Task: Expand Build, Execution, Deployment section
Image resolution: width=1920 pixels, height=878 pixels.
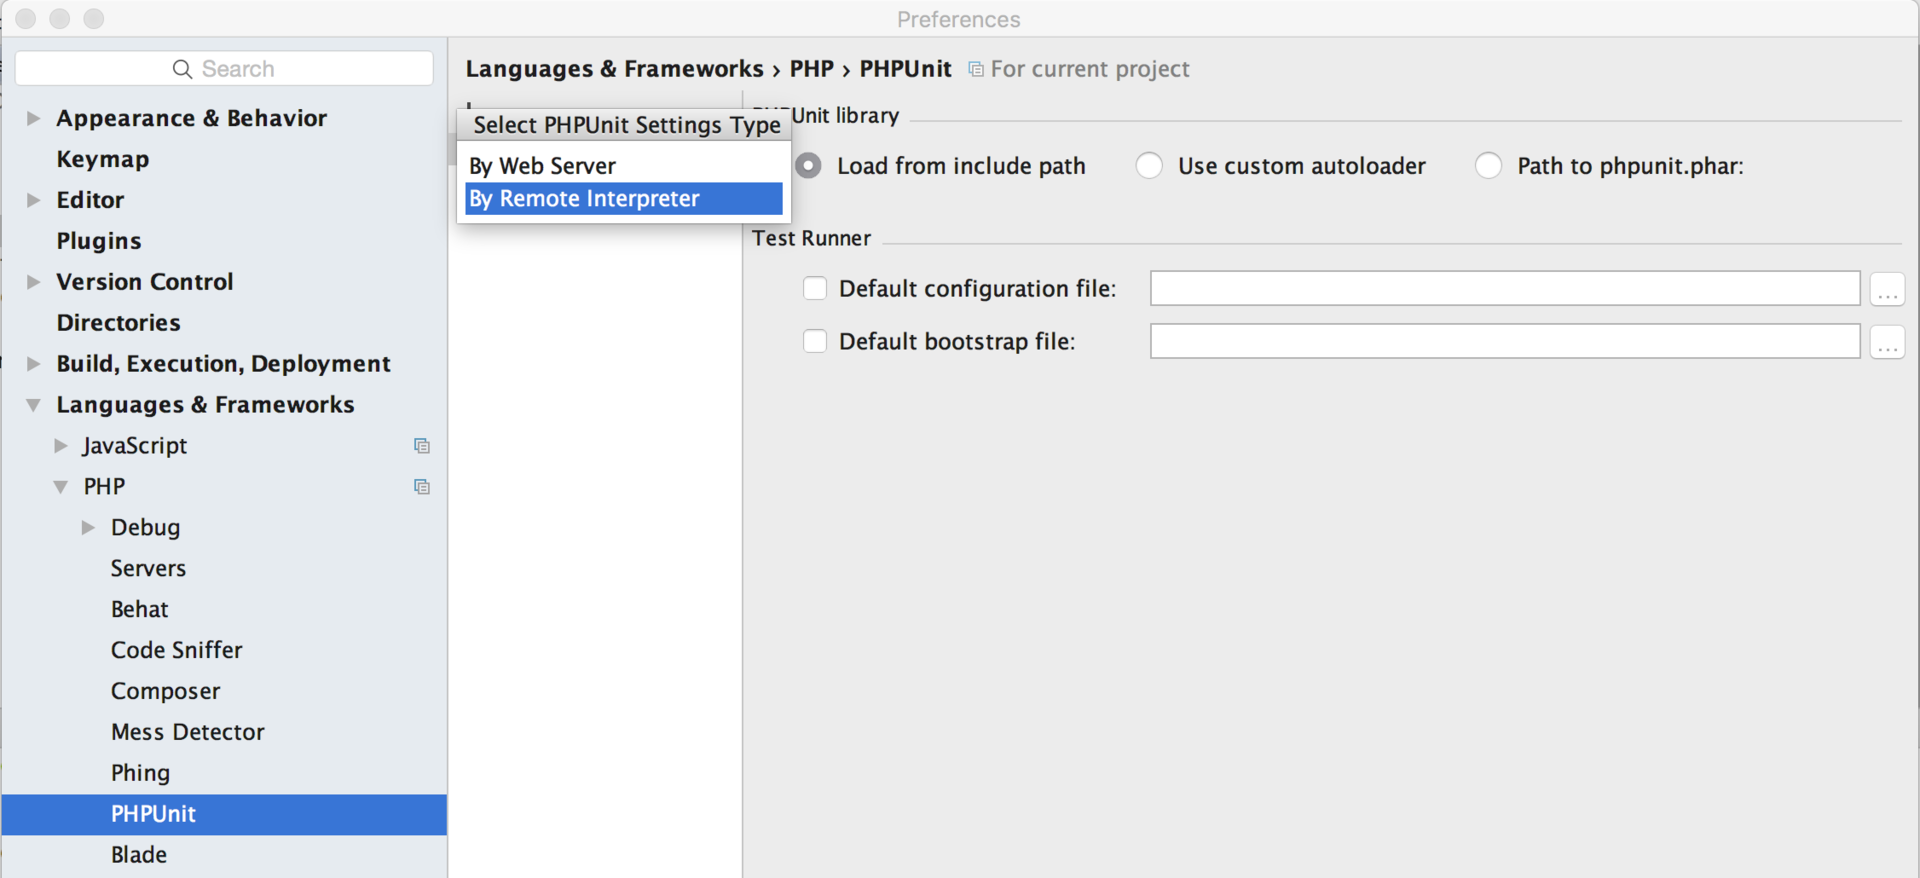Action: [x=33, y=364]
